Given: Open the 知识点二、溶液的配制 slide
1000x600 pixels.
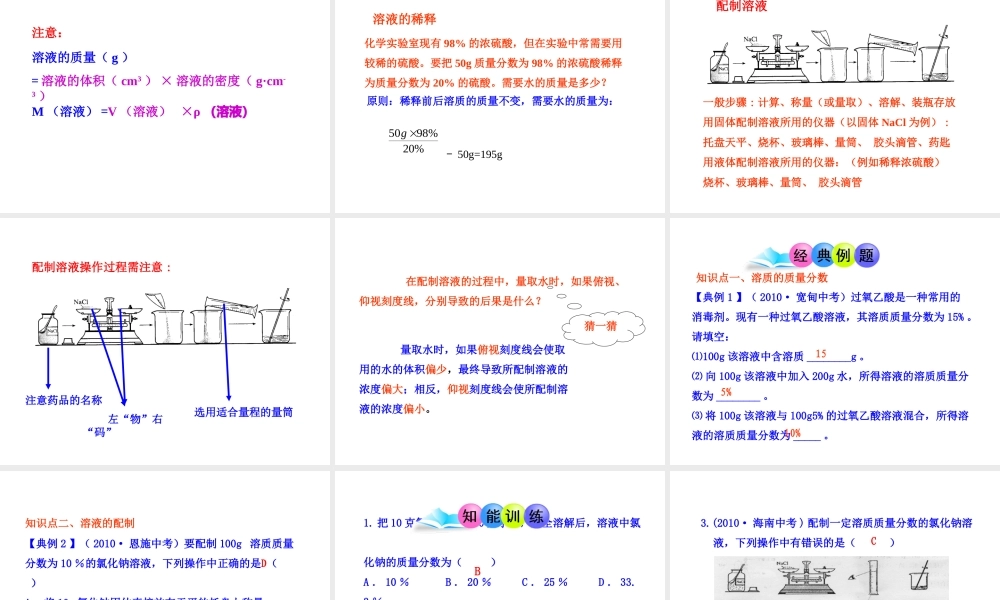Looking at the screenshot, I should (x=165, y=536).
